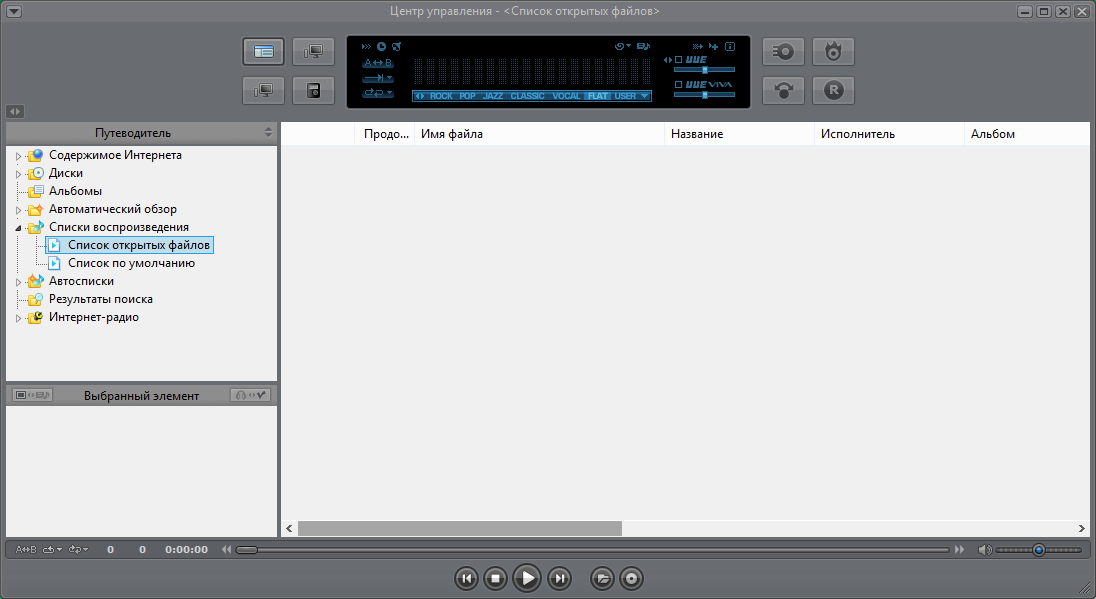The height and width of the screenshot is (599, 1096).
Task: Select the POP equalizer preset
Action: click(x=468, y=96)
